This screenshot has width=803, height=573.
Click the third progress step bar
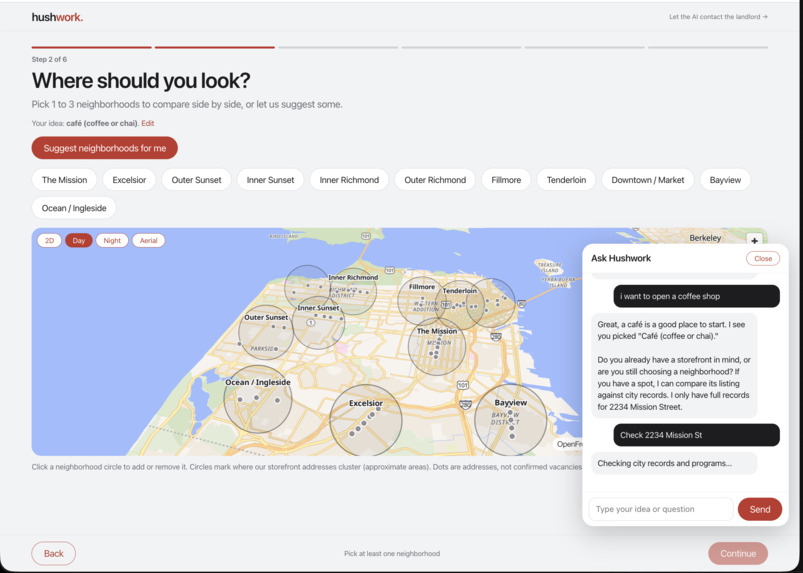click(338, 47)
